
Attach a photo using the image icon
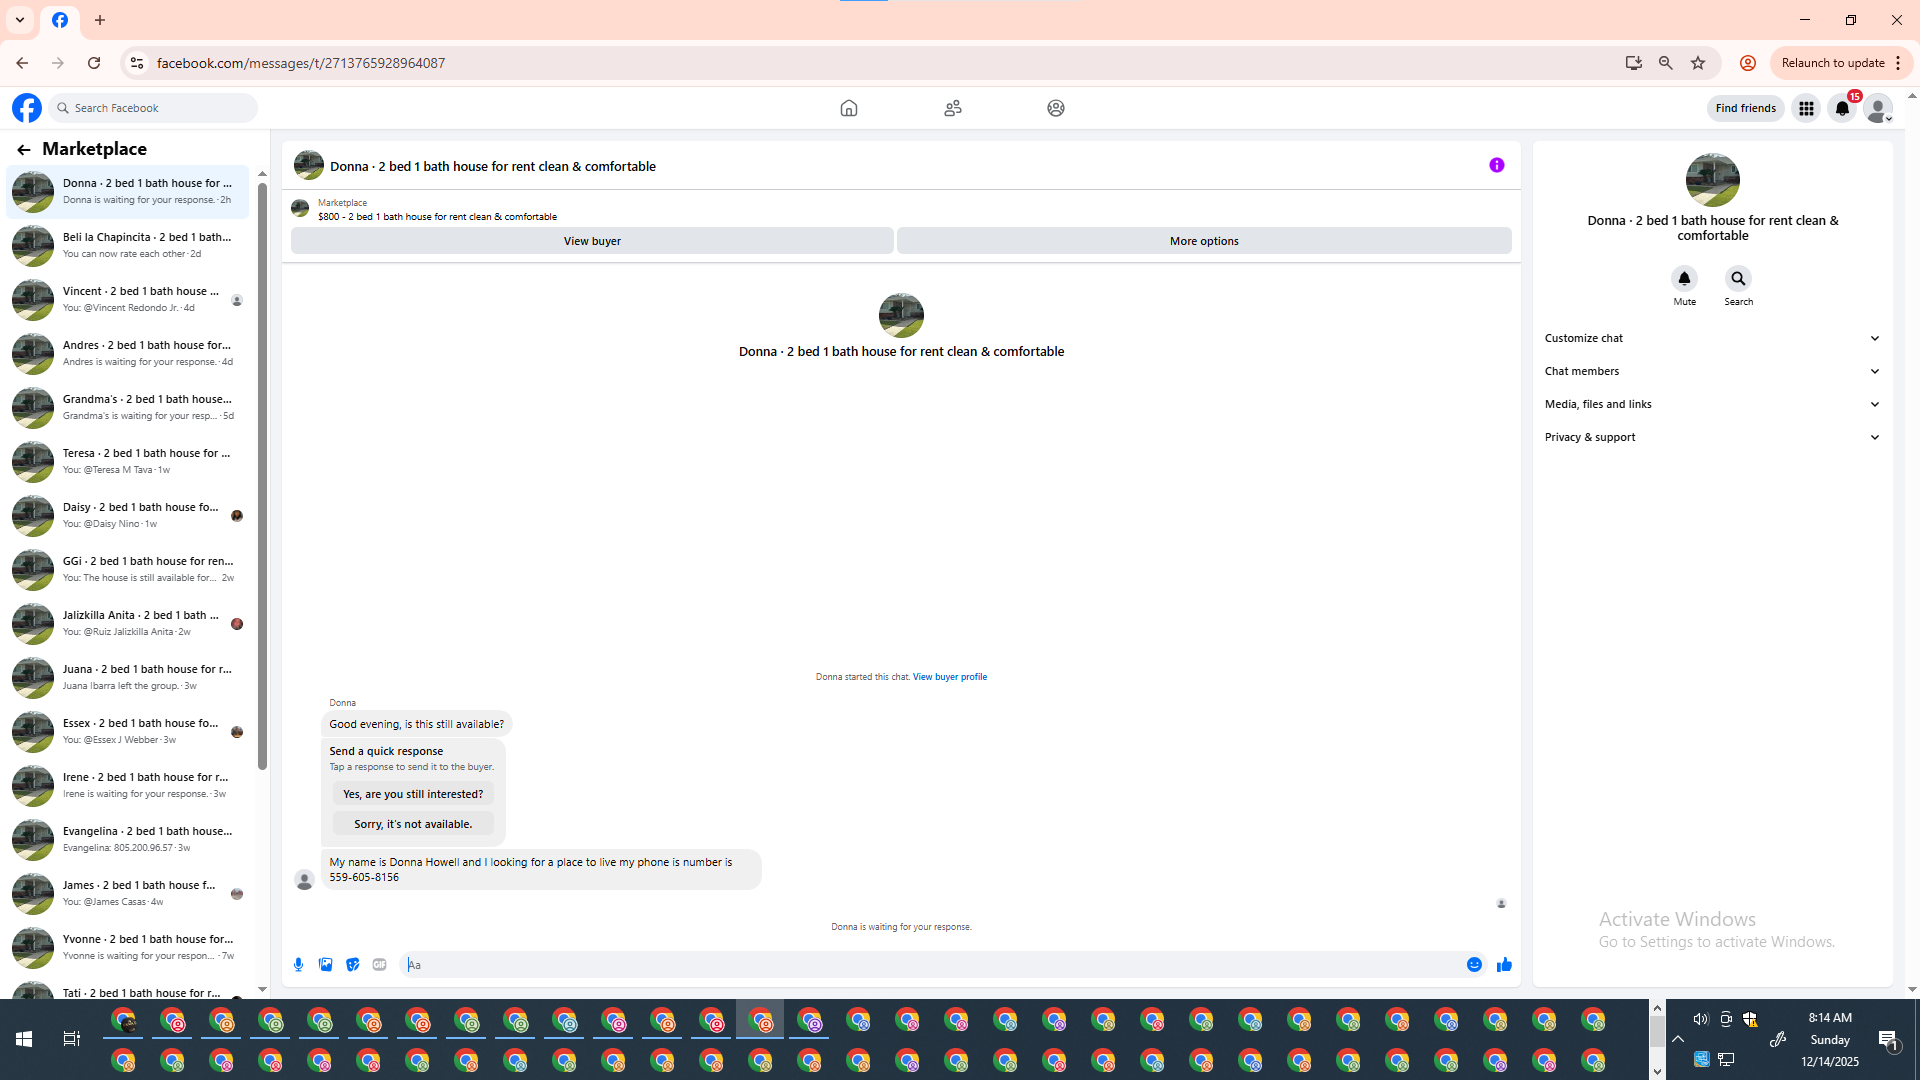(x=325, y=964)
